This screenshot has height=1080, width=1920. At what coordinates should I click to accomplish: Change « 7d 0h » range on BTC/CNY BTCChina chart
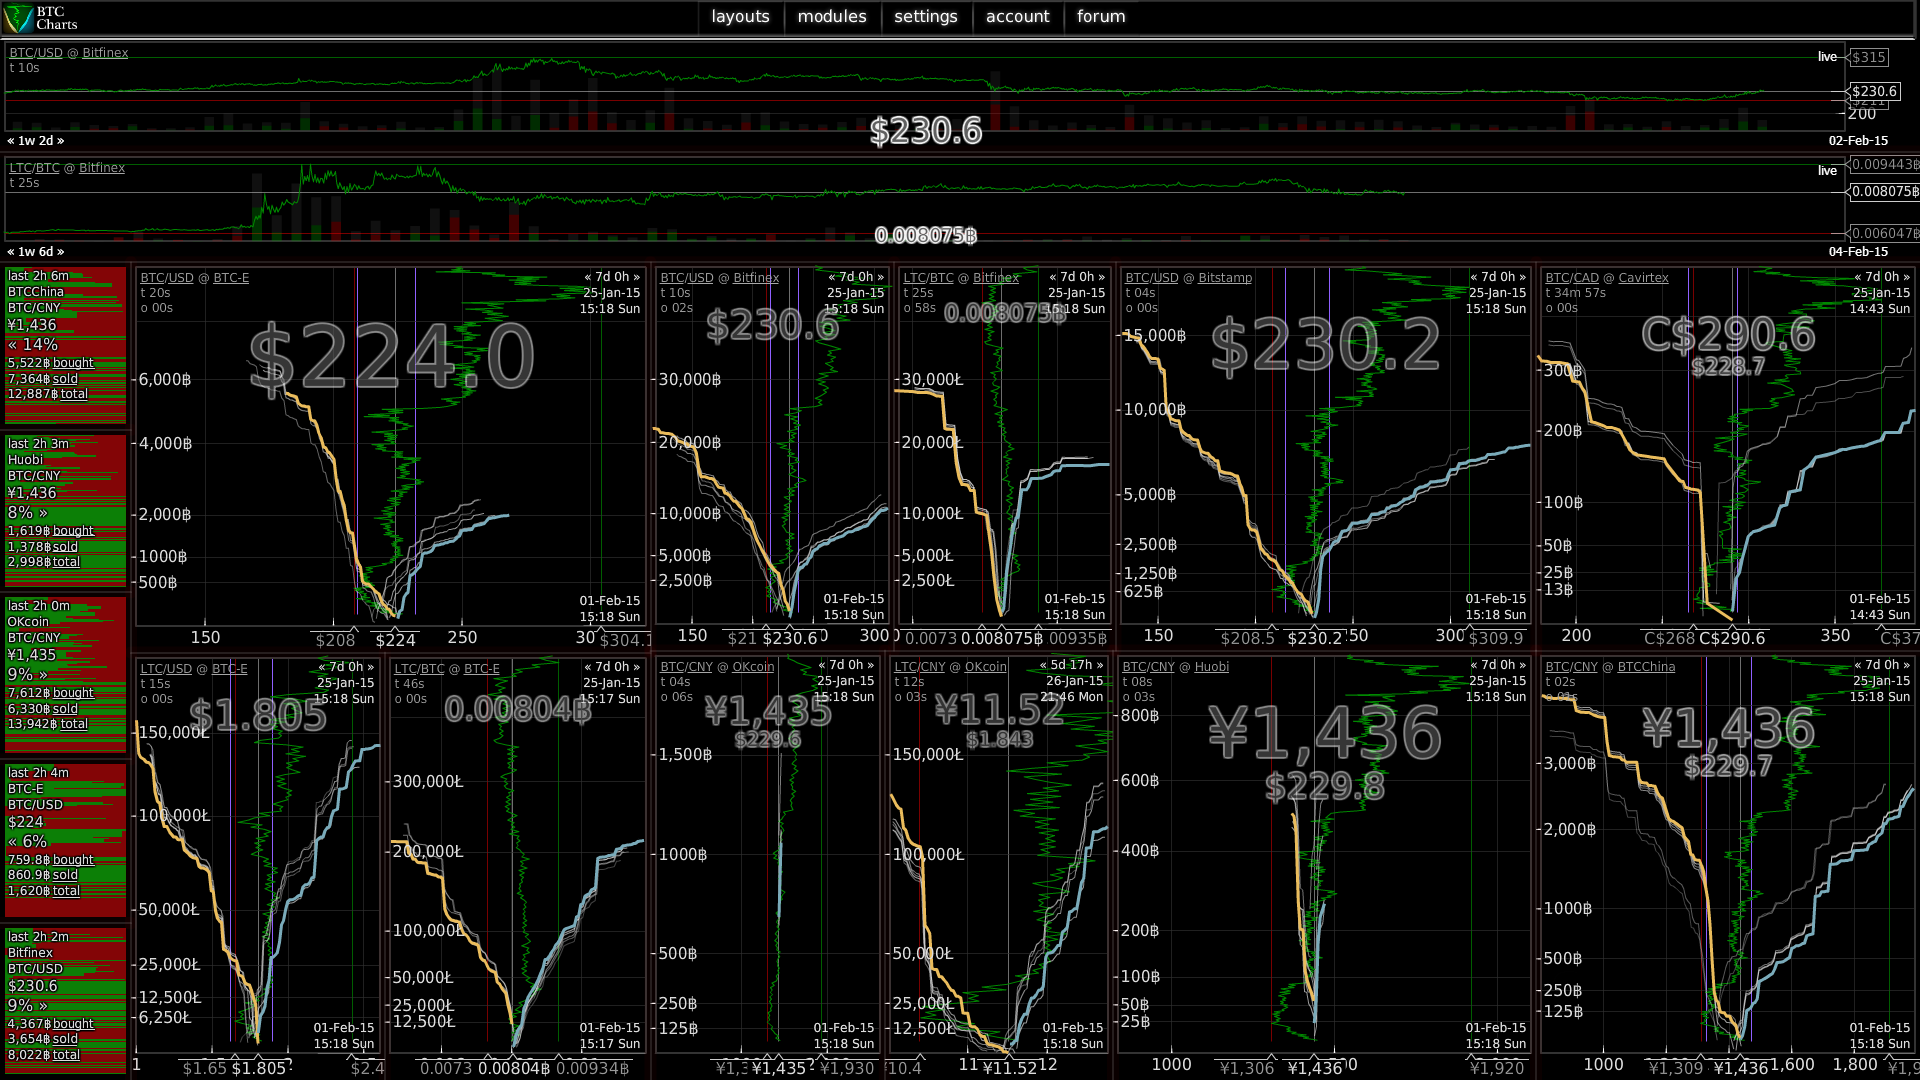[1882, 665]
